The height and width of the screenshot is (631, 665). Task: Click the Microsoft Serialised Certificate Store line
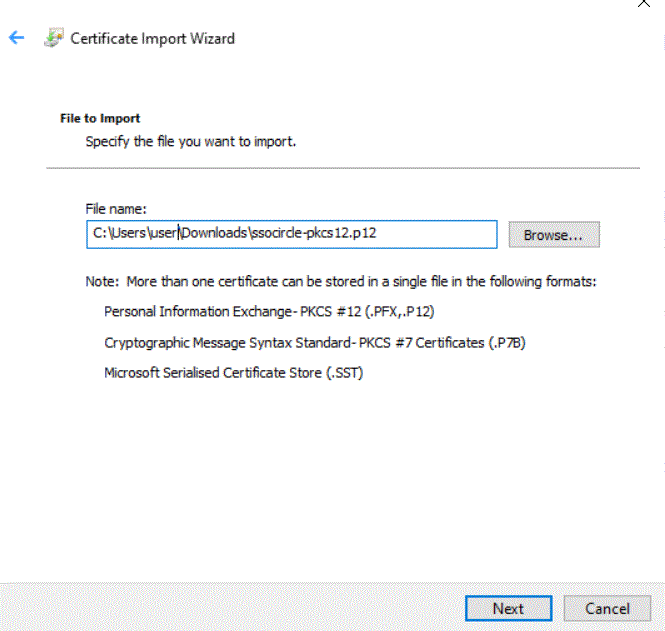(234, 373)
